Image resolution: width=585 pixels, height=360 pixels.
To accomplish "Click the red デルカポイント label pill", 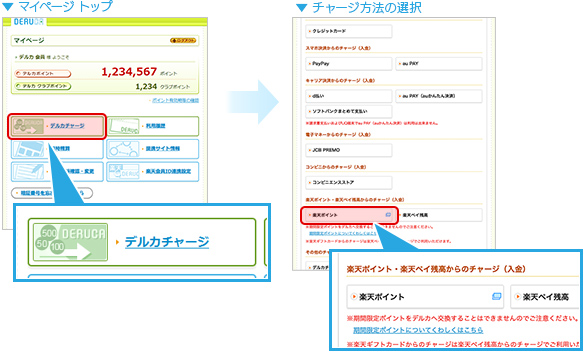I will 43,73.
